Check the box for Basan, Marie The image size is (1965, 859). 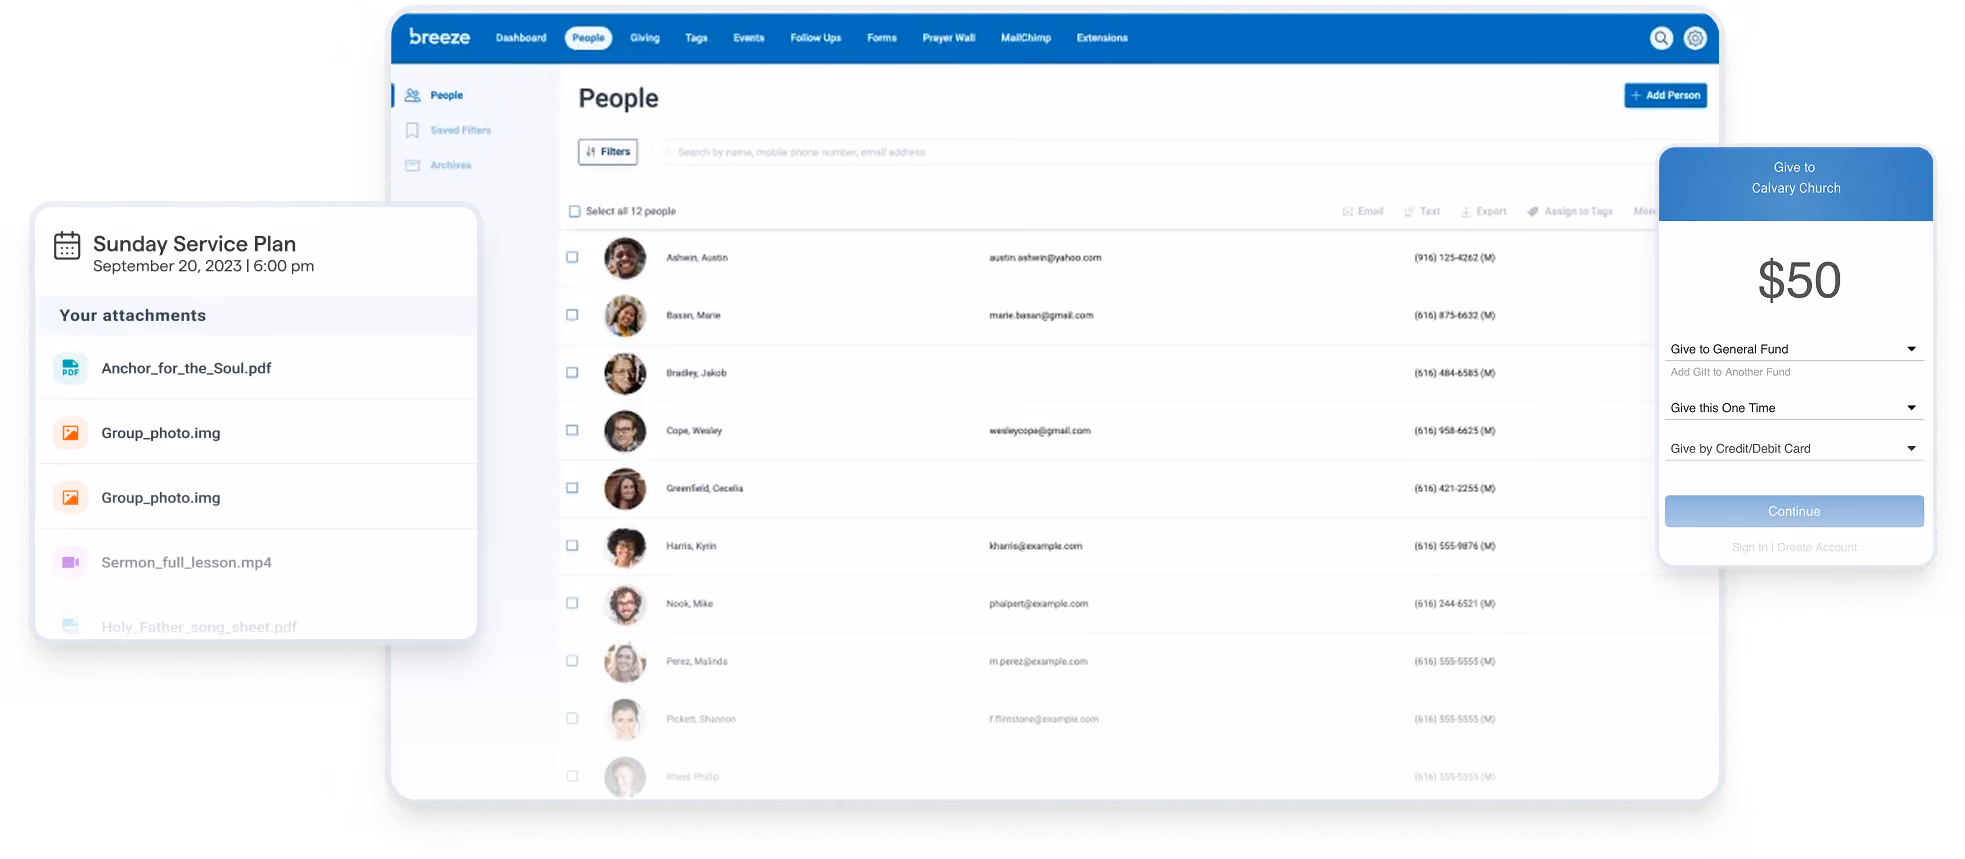572,315
